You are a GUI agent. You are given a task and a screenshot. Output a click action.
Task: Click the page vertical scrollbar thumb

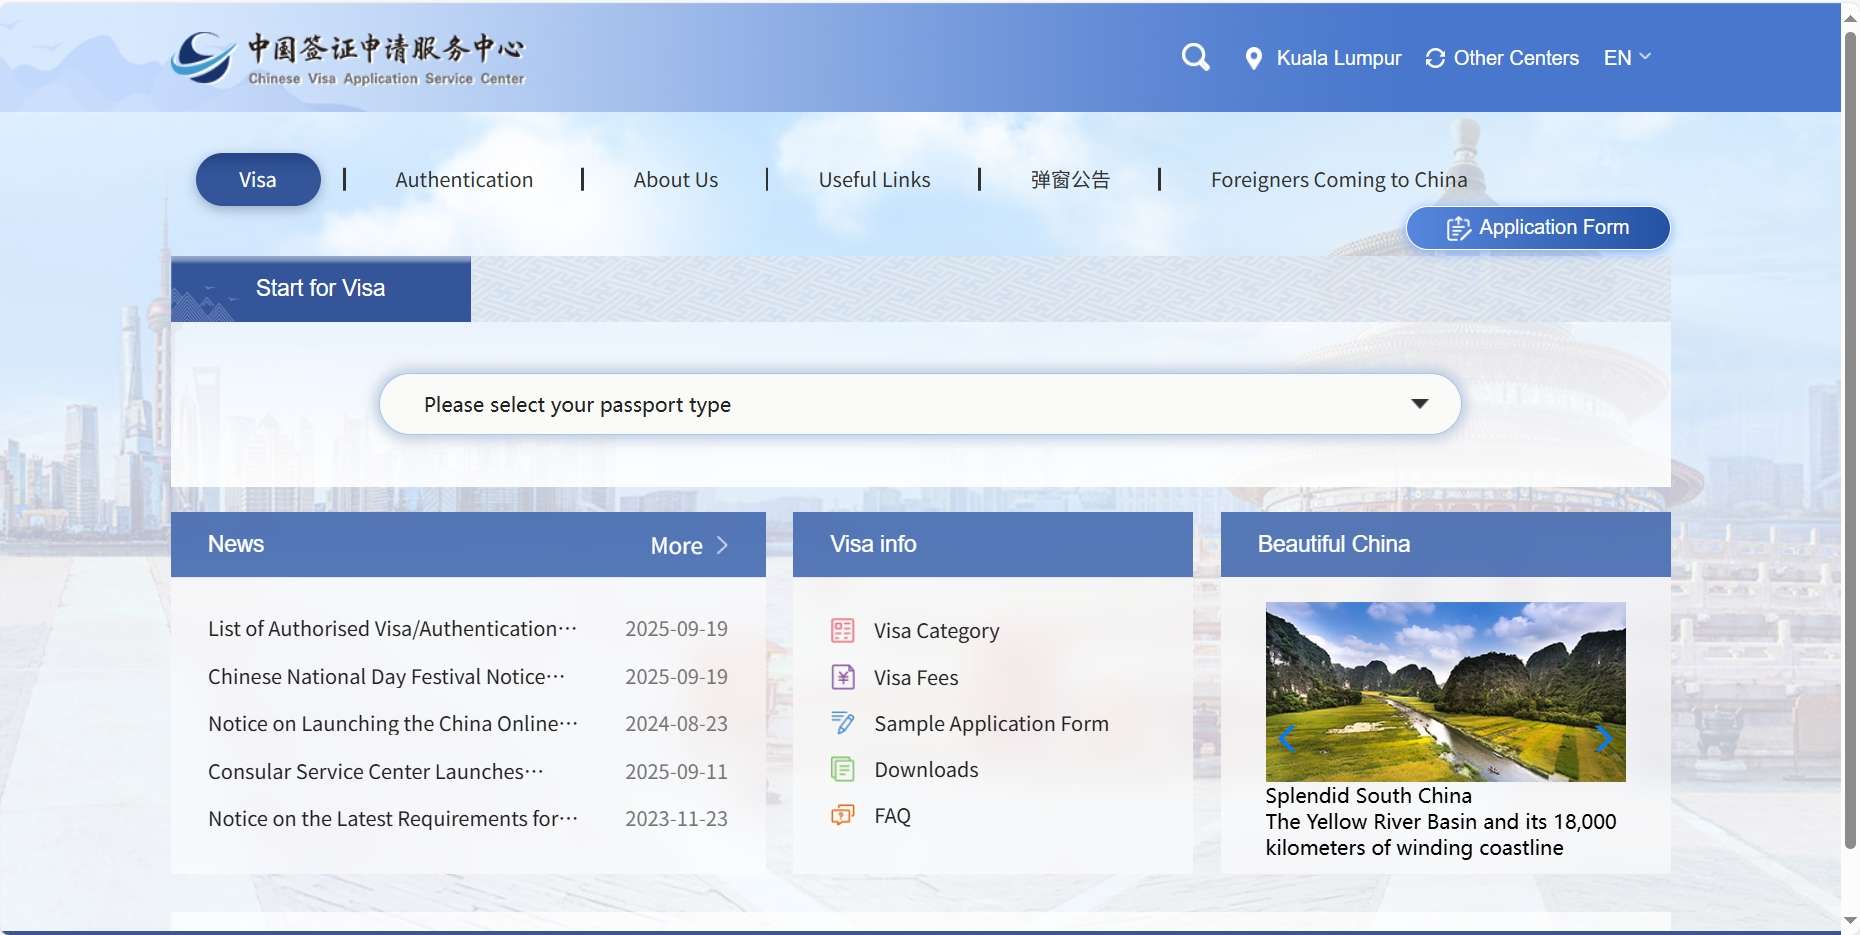1850,440
